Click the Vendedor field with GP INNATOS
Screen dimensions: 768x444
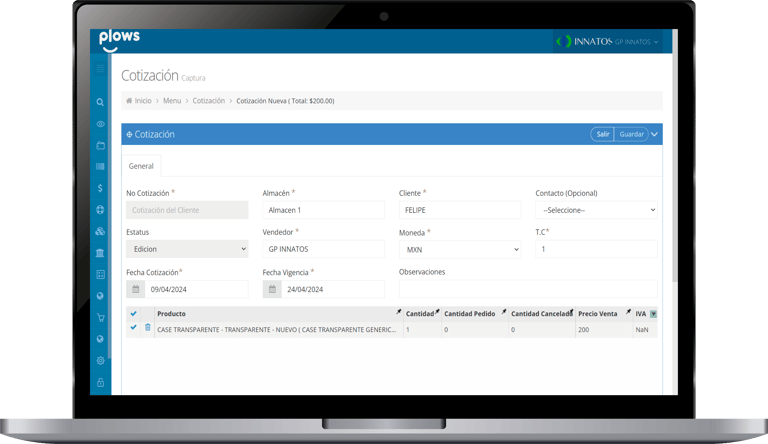tap(324, 249)
